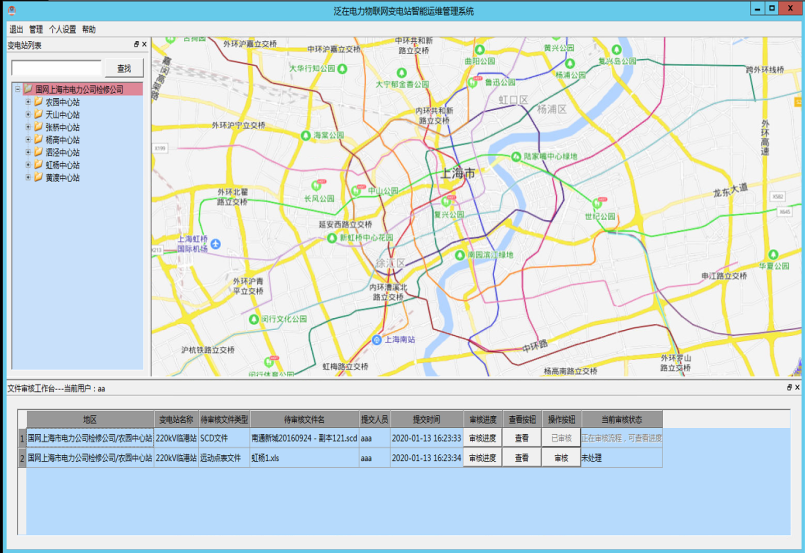Click the 提交时间 column header
805x553 pixels.
(x=427, y=419)
